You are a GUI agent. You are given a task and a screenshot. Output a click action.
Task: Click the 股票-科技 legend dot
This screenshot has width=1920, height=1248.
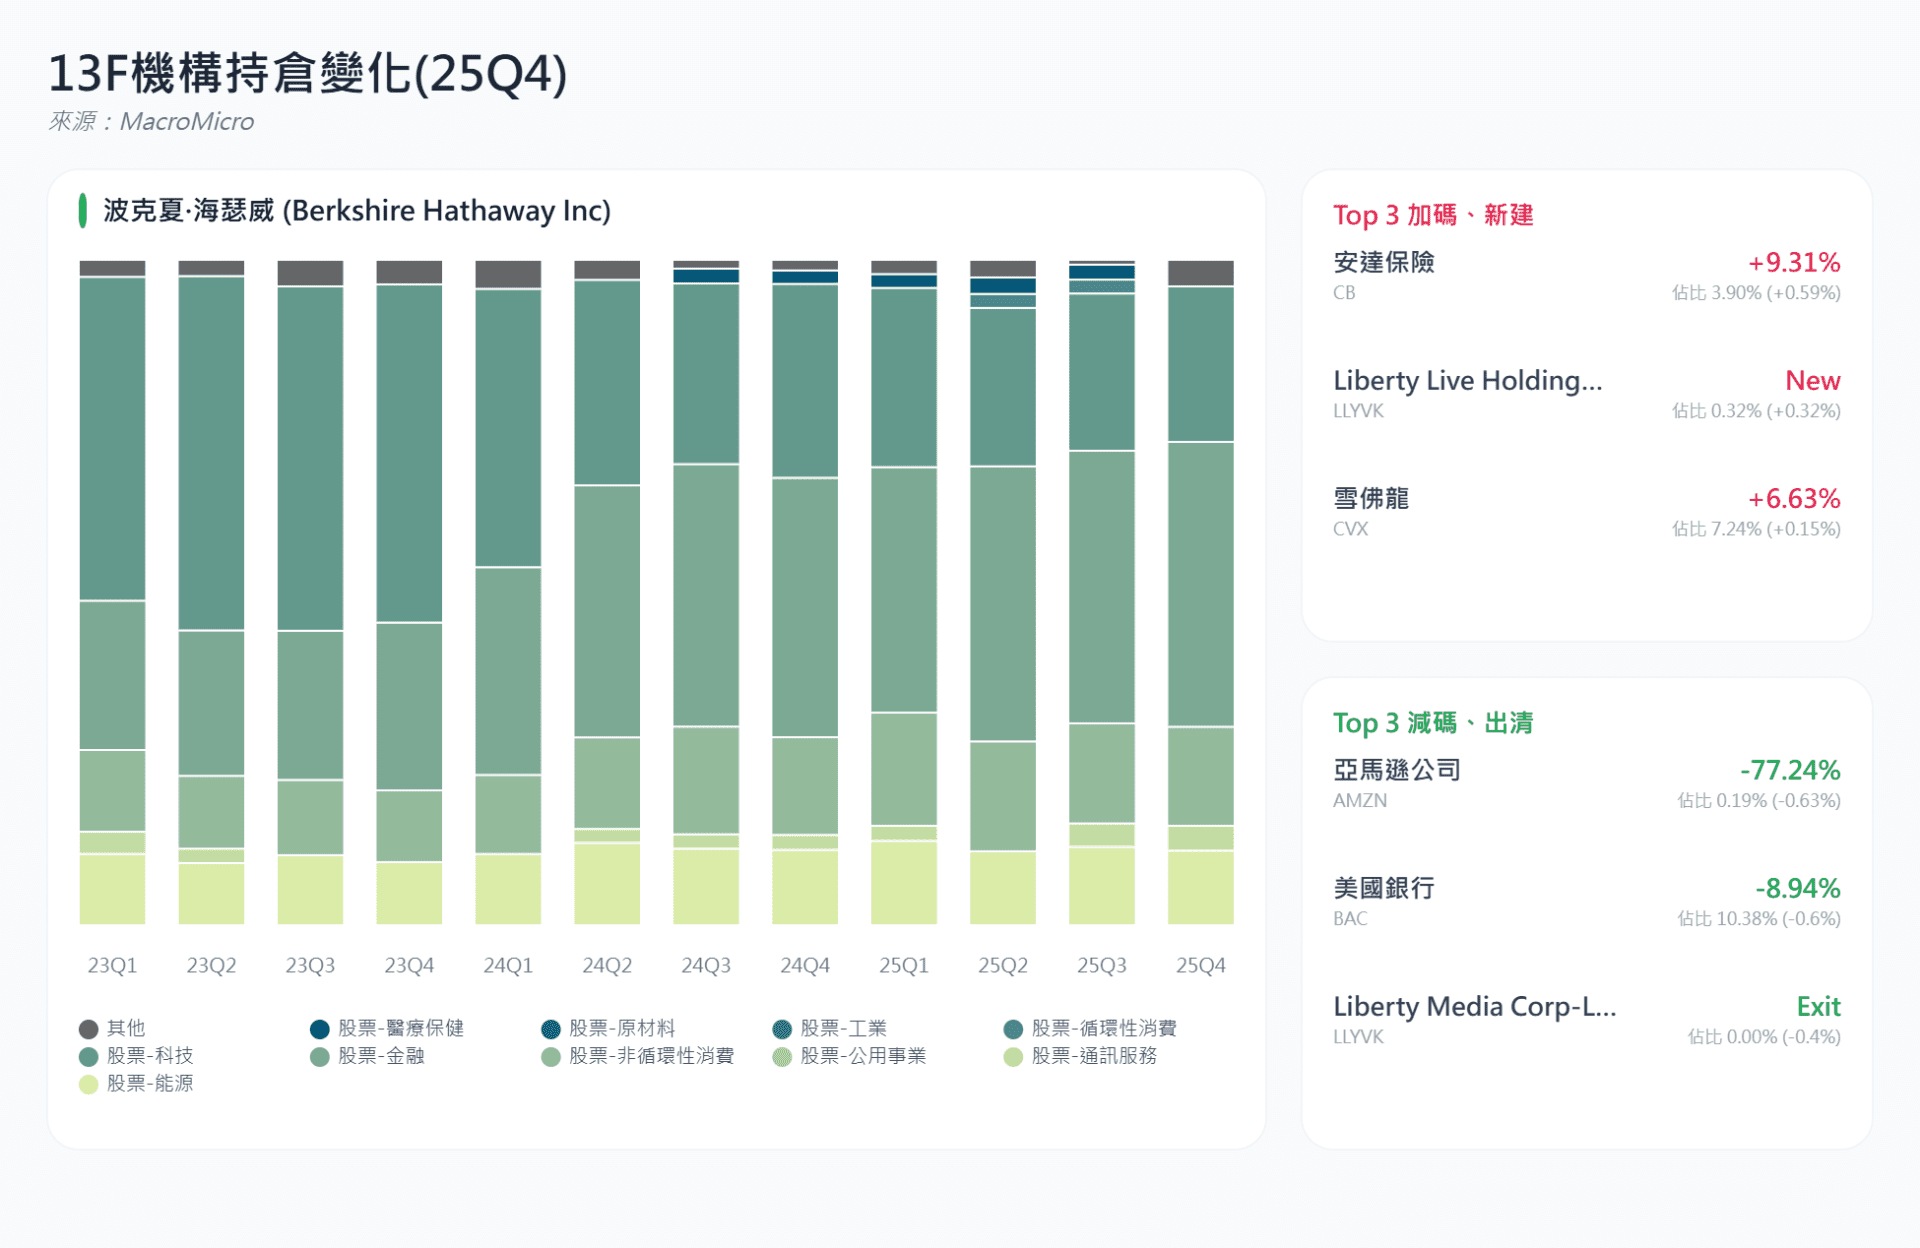click(x=88, y=1056)
